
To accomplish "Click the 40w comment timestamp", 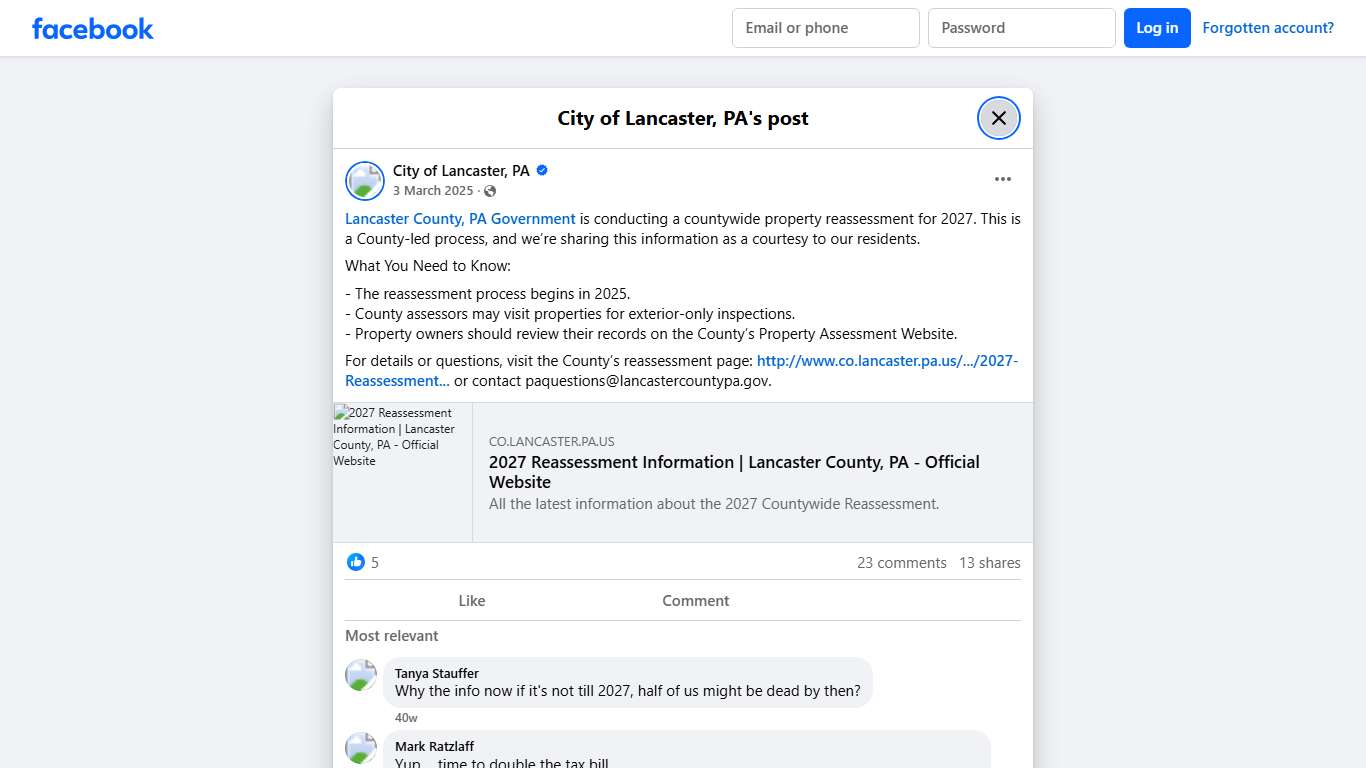I will point(406,717).
